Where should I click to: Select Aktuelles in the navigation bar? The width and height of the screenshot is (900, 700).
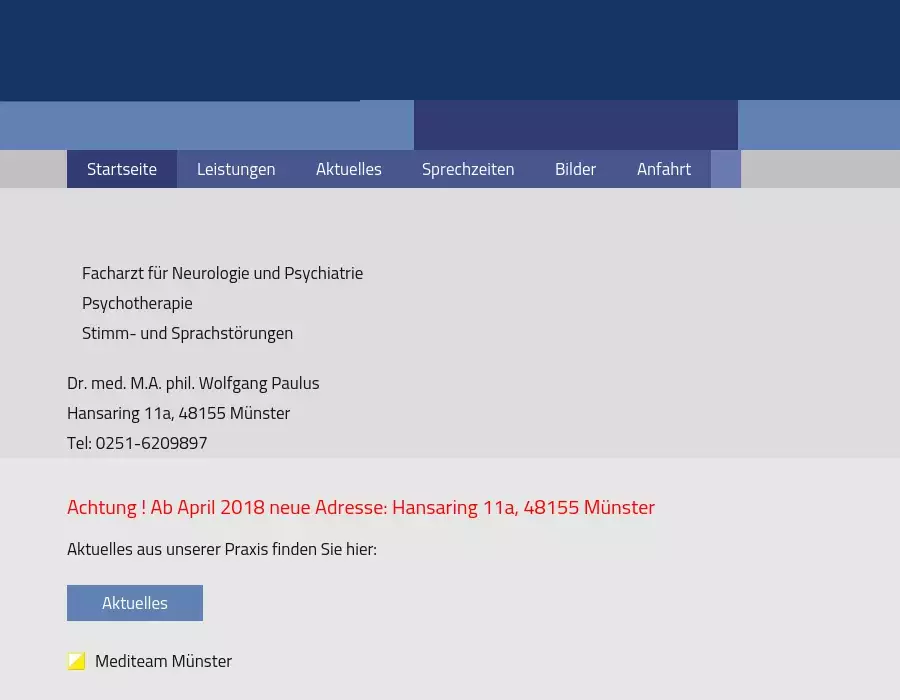pyautogui.click(x=349, y=169)
